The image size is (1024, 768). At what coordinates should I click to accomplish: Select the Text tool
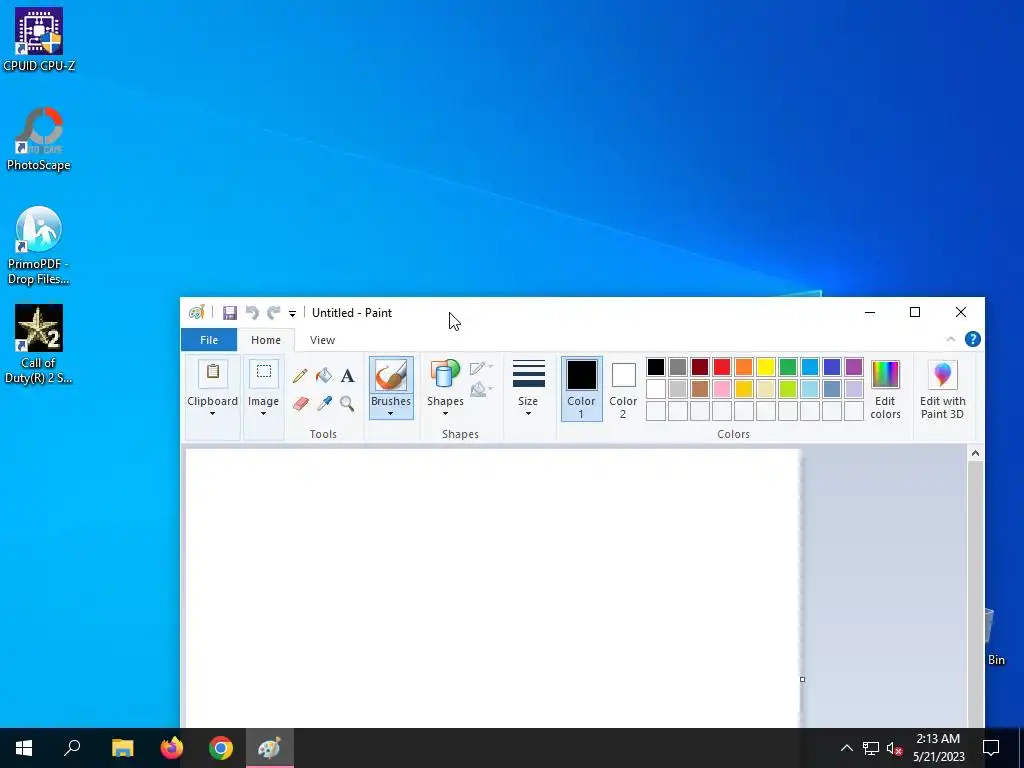[x=347, y=376]
